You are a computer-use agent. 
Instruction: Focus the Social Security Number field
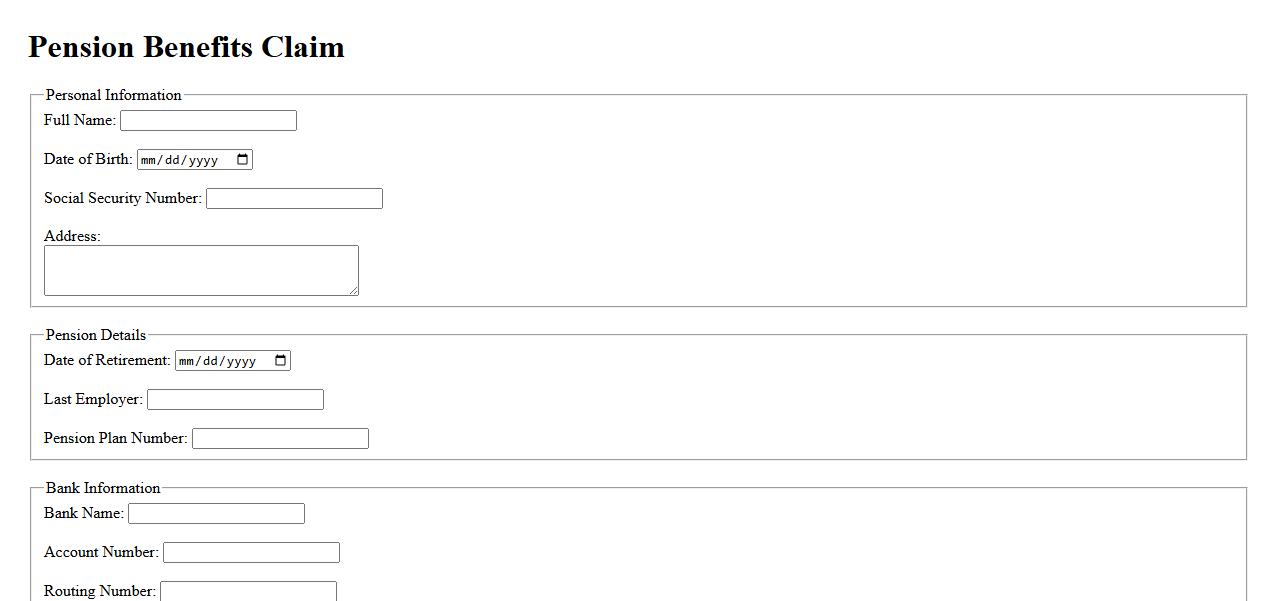point(294,199)
